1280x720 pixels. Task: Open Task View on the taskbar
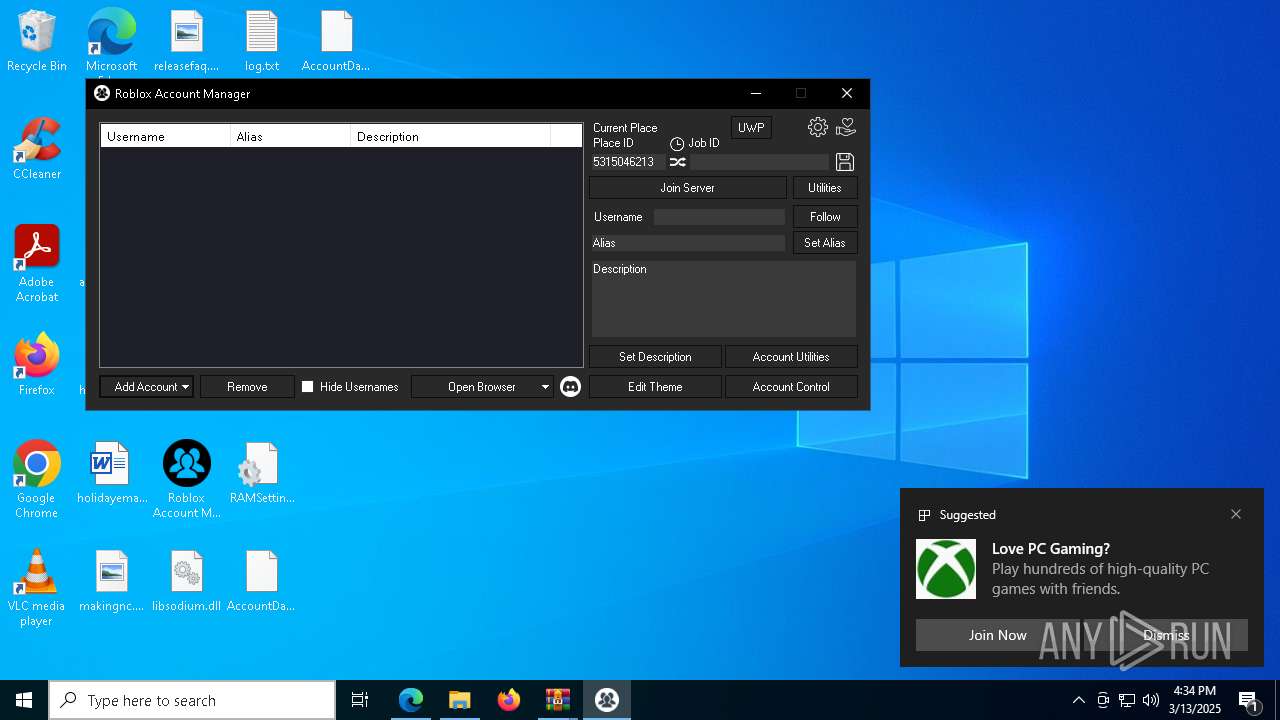coord(361,700)
